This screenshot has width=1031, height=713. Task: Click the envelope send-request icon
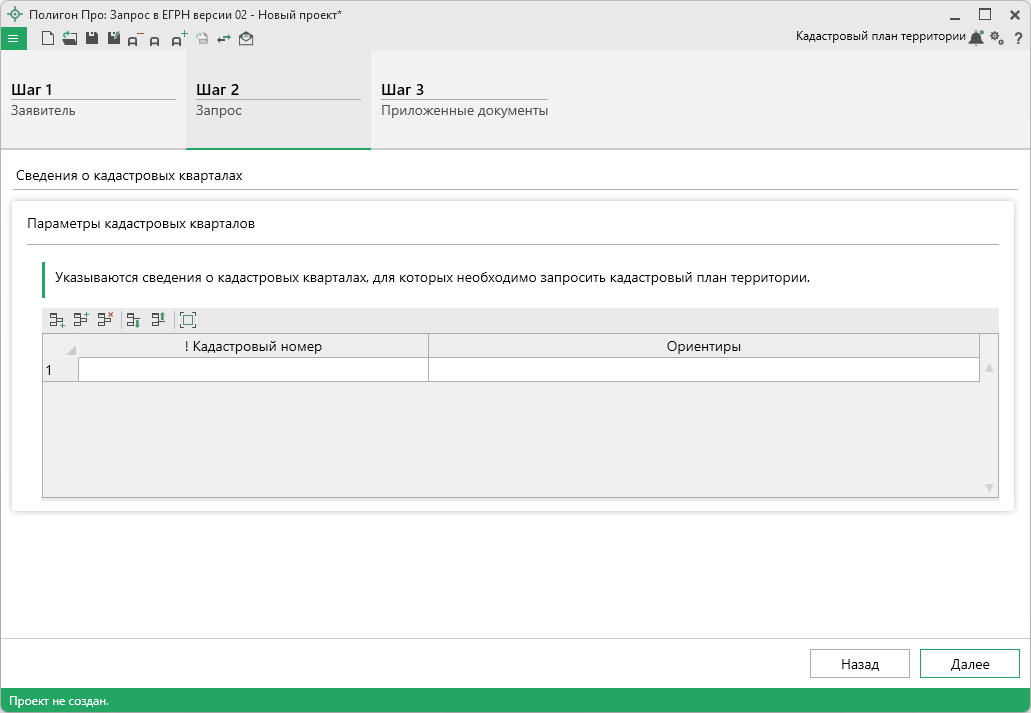(x=246, y=39)
